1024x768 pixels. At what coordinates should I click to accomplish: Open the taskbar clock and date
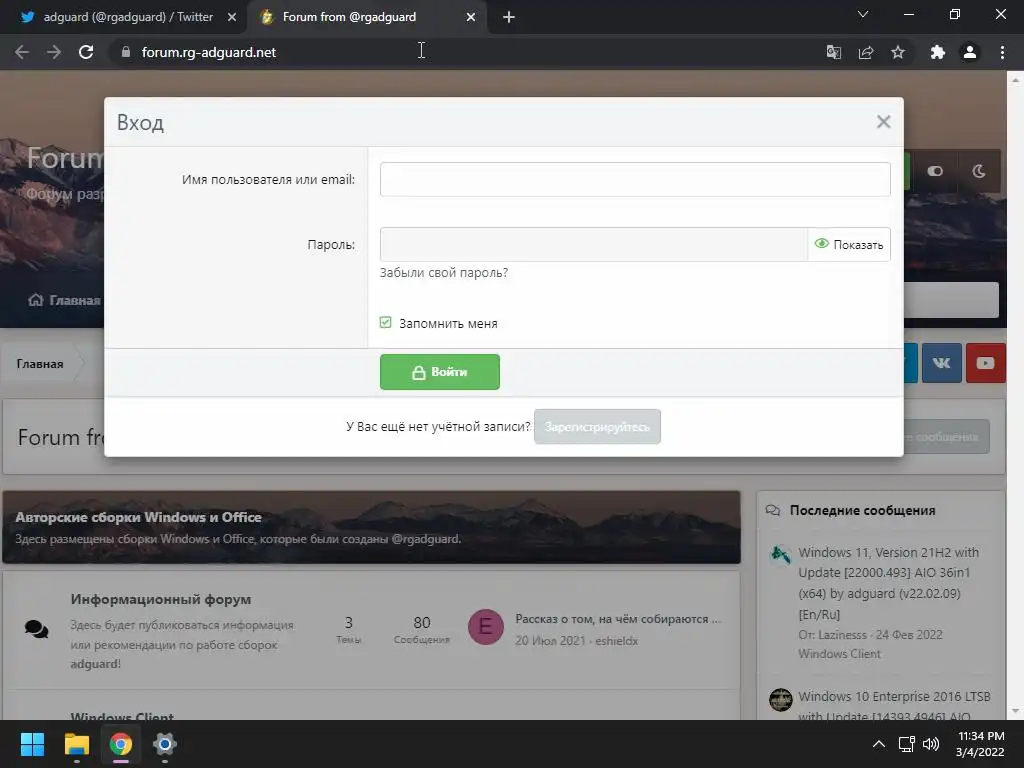(980, 744)
